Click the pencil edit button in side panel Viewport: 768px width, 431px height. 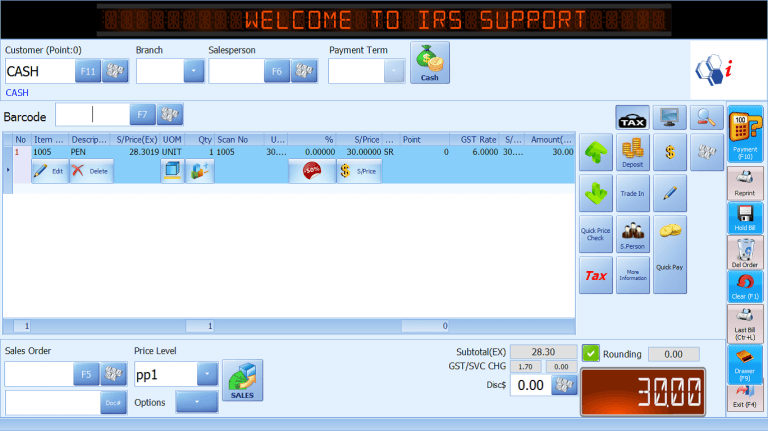670,193
